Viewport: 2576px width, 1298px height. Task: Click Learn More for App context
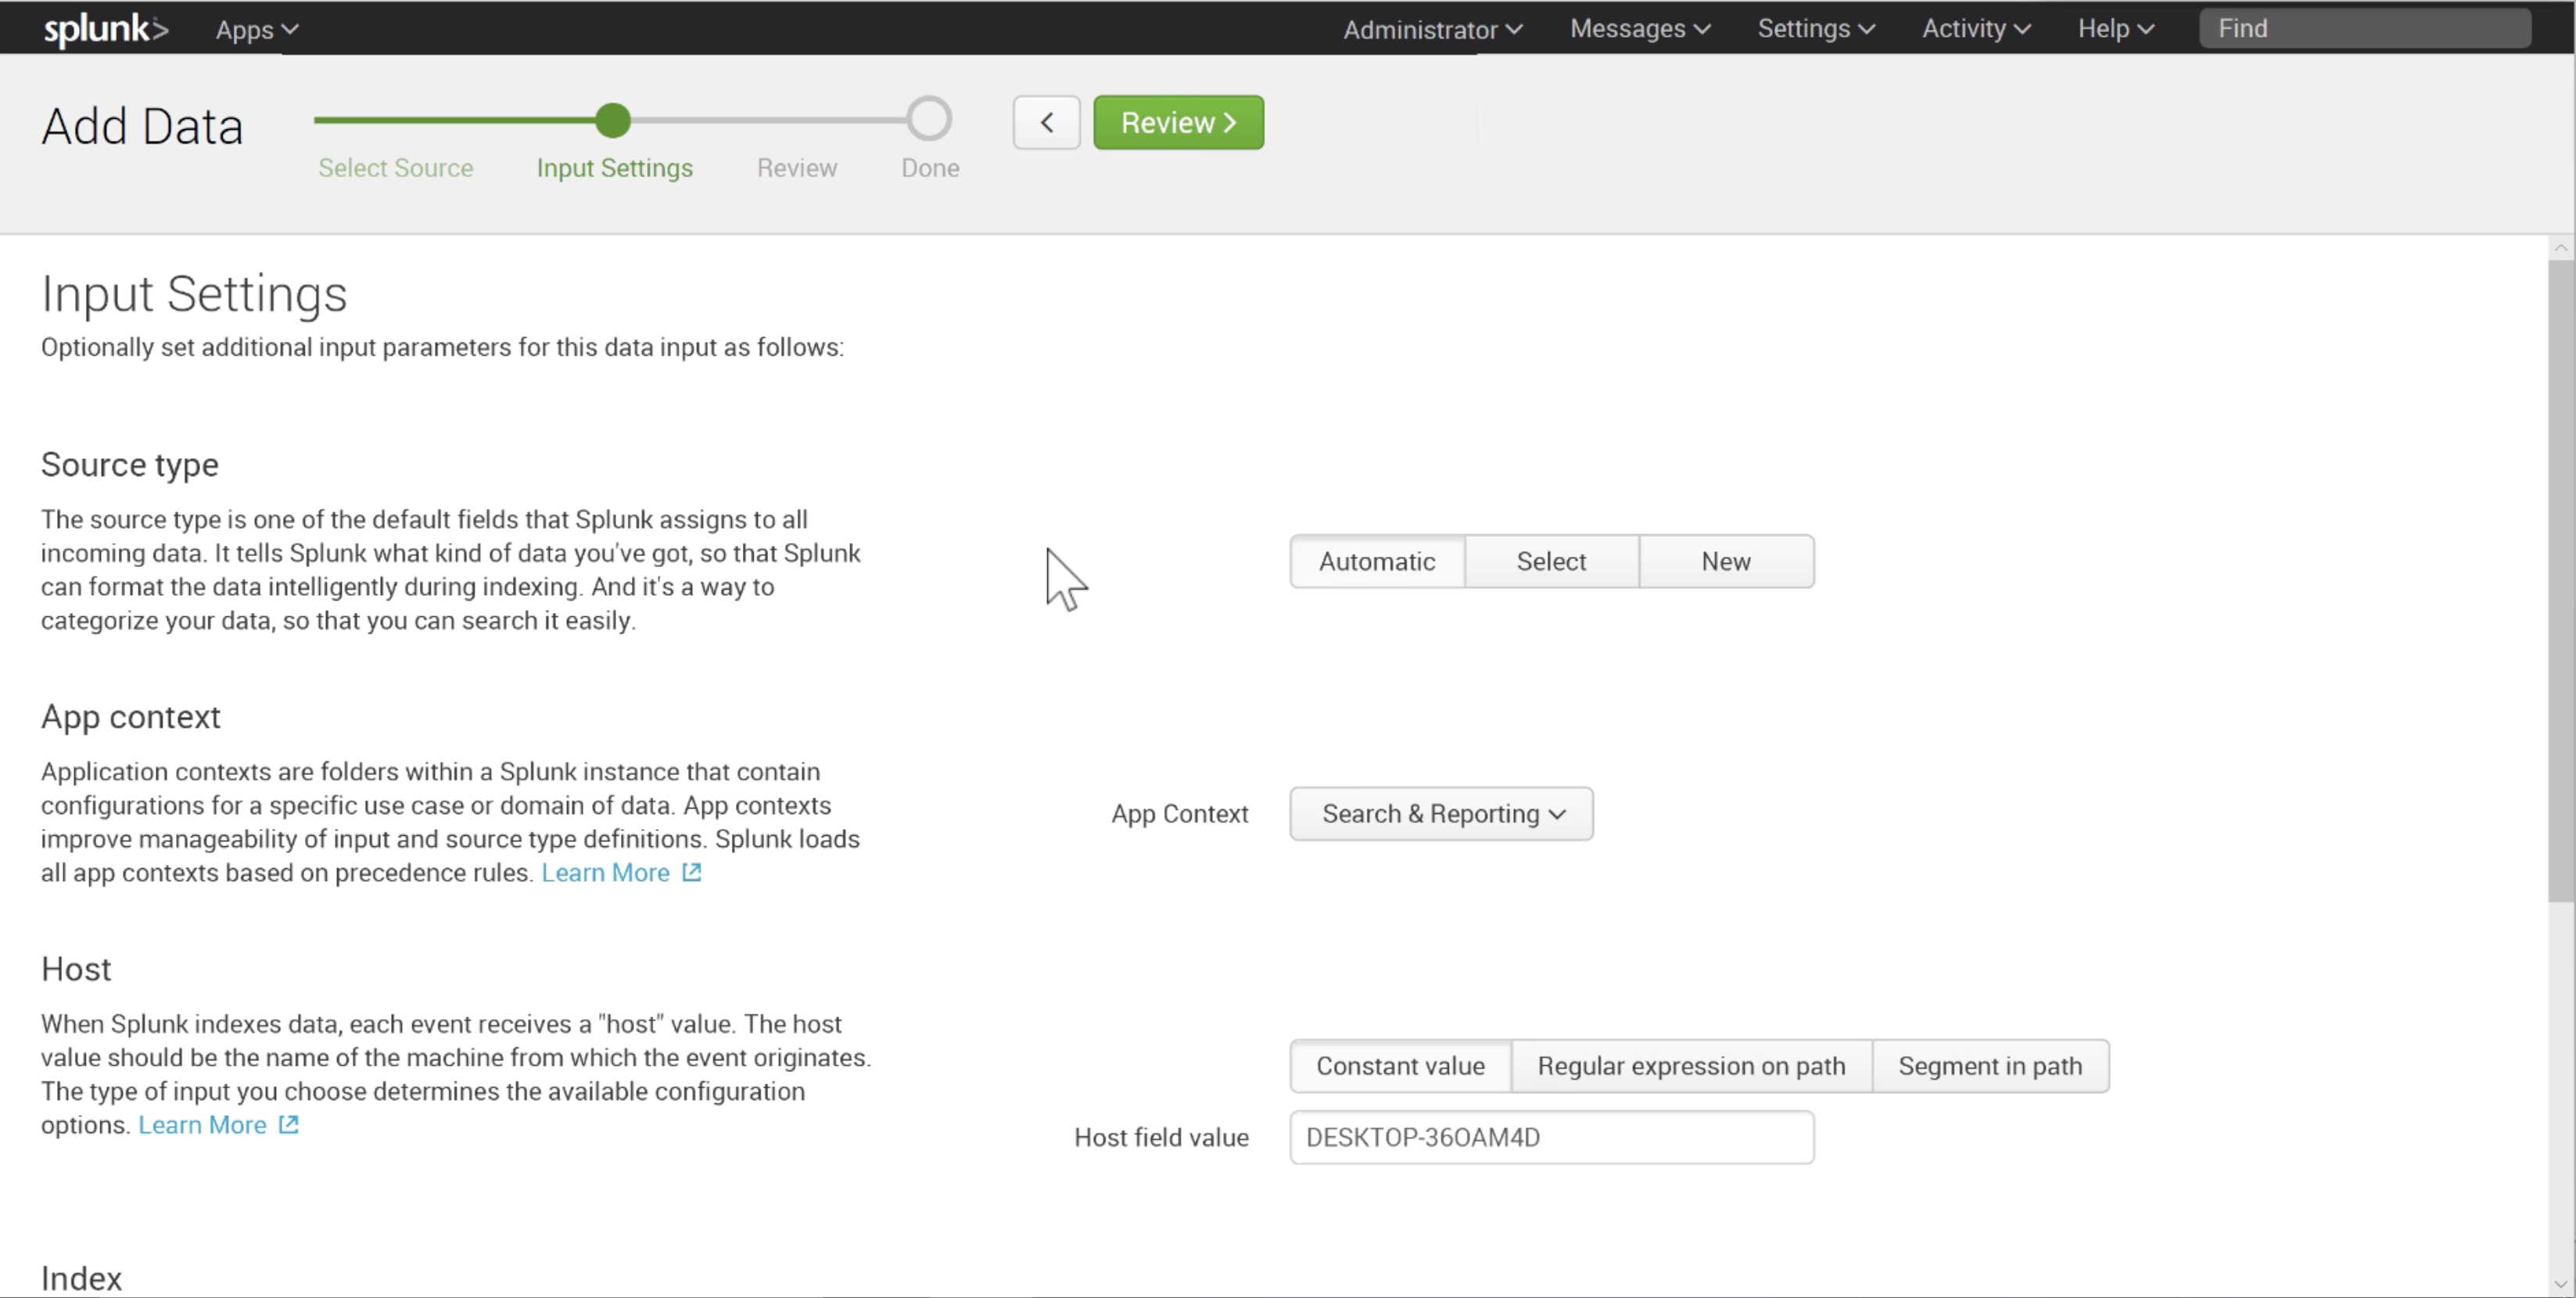(x=618, y=873)
